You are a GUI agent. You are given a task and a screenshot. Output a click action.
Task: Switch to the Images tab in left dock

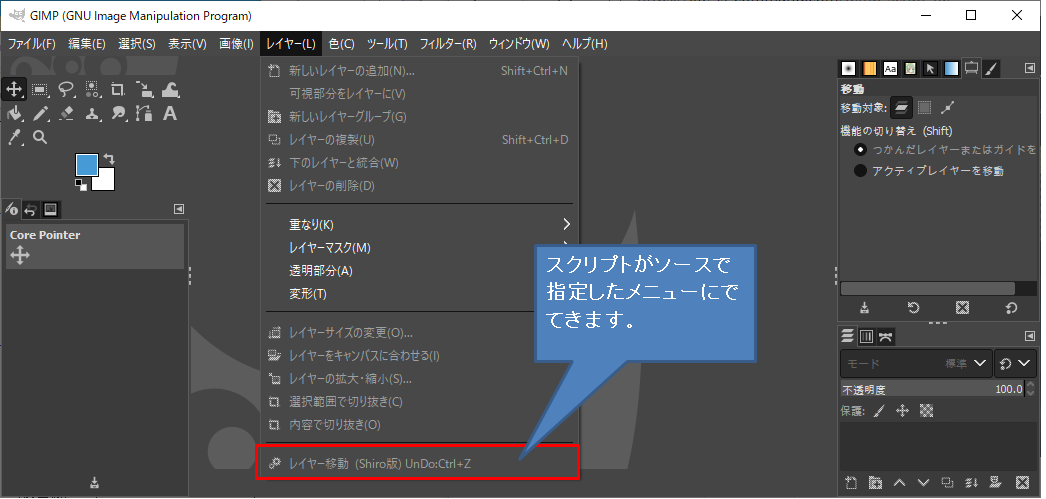pos(51,209)
